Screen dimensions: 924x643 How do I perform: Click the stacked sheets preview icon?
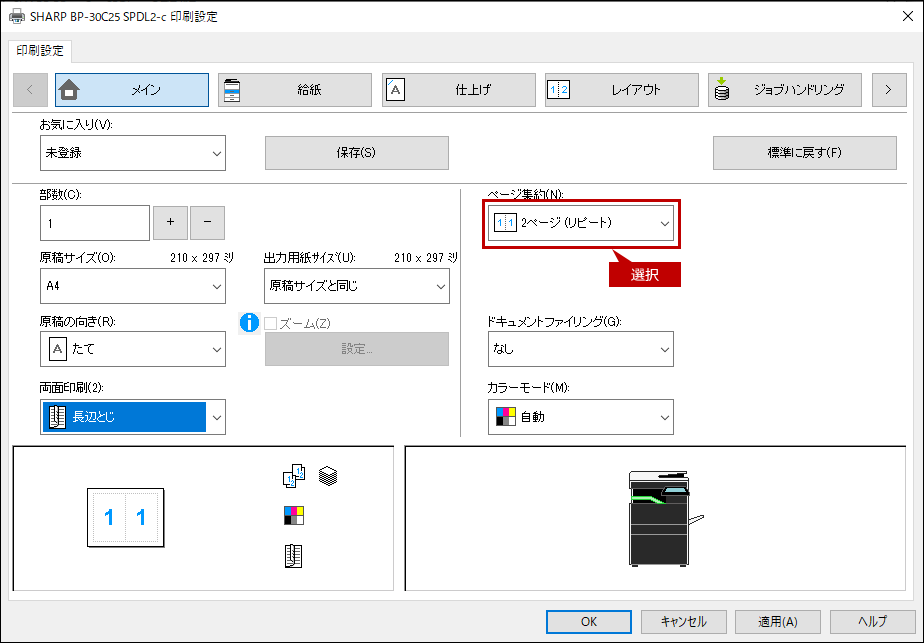click(x=328, y=476)
